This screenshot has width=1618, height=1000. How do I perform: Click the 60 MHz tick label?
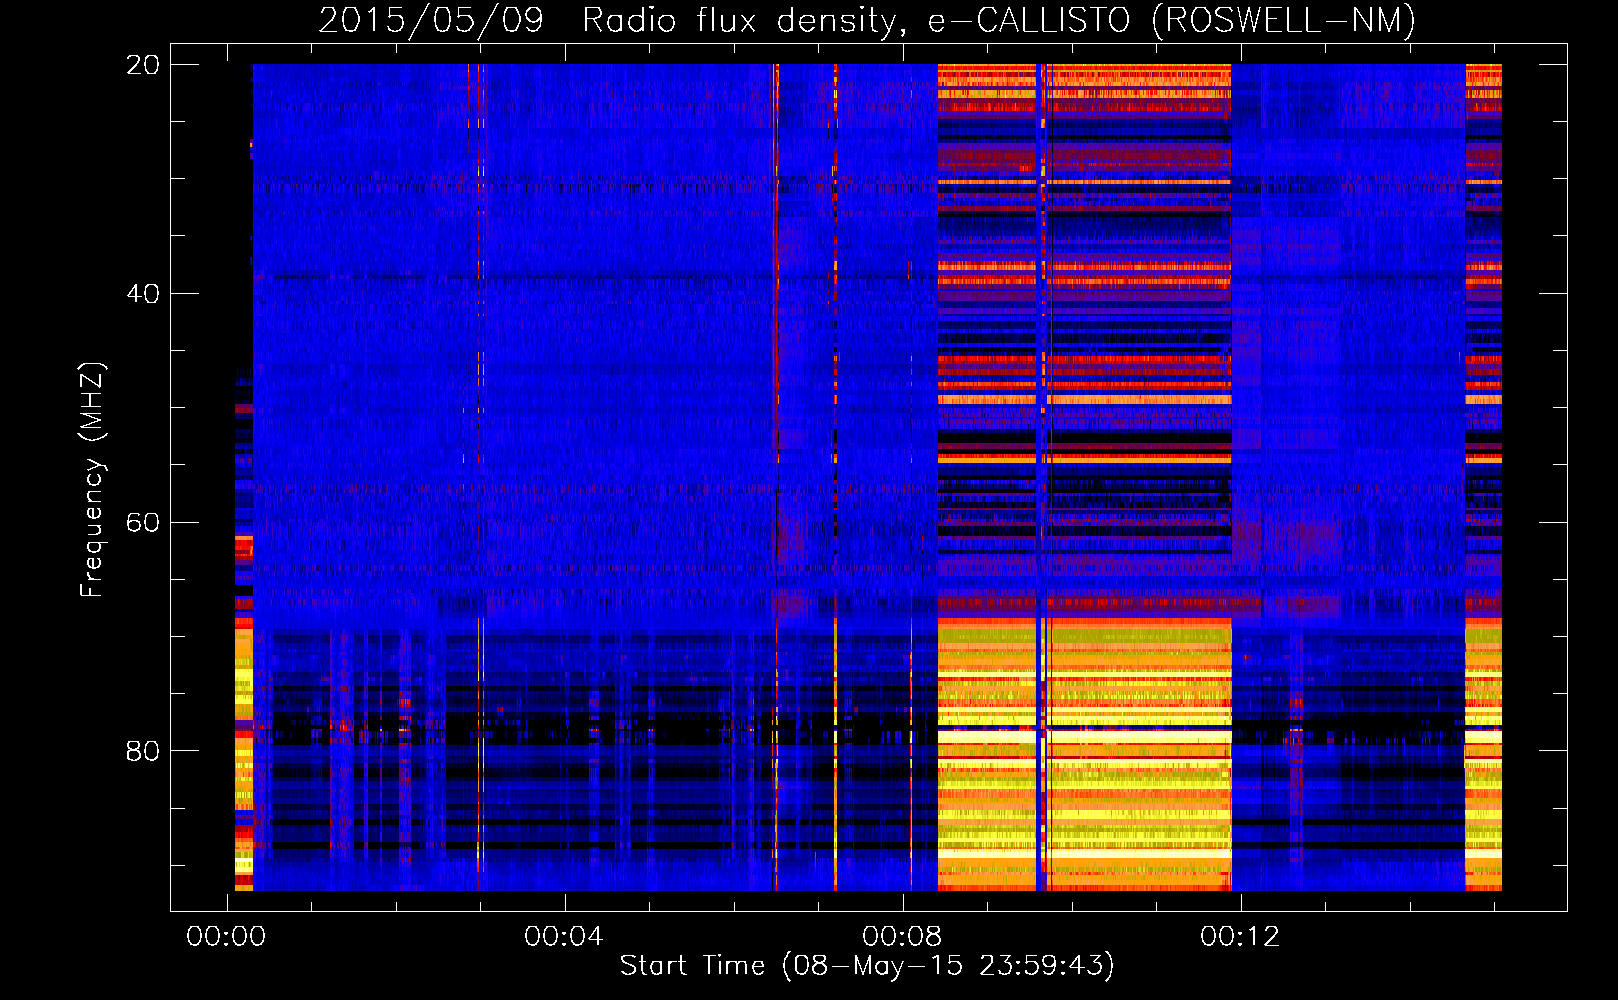click(x=143, y=523)
